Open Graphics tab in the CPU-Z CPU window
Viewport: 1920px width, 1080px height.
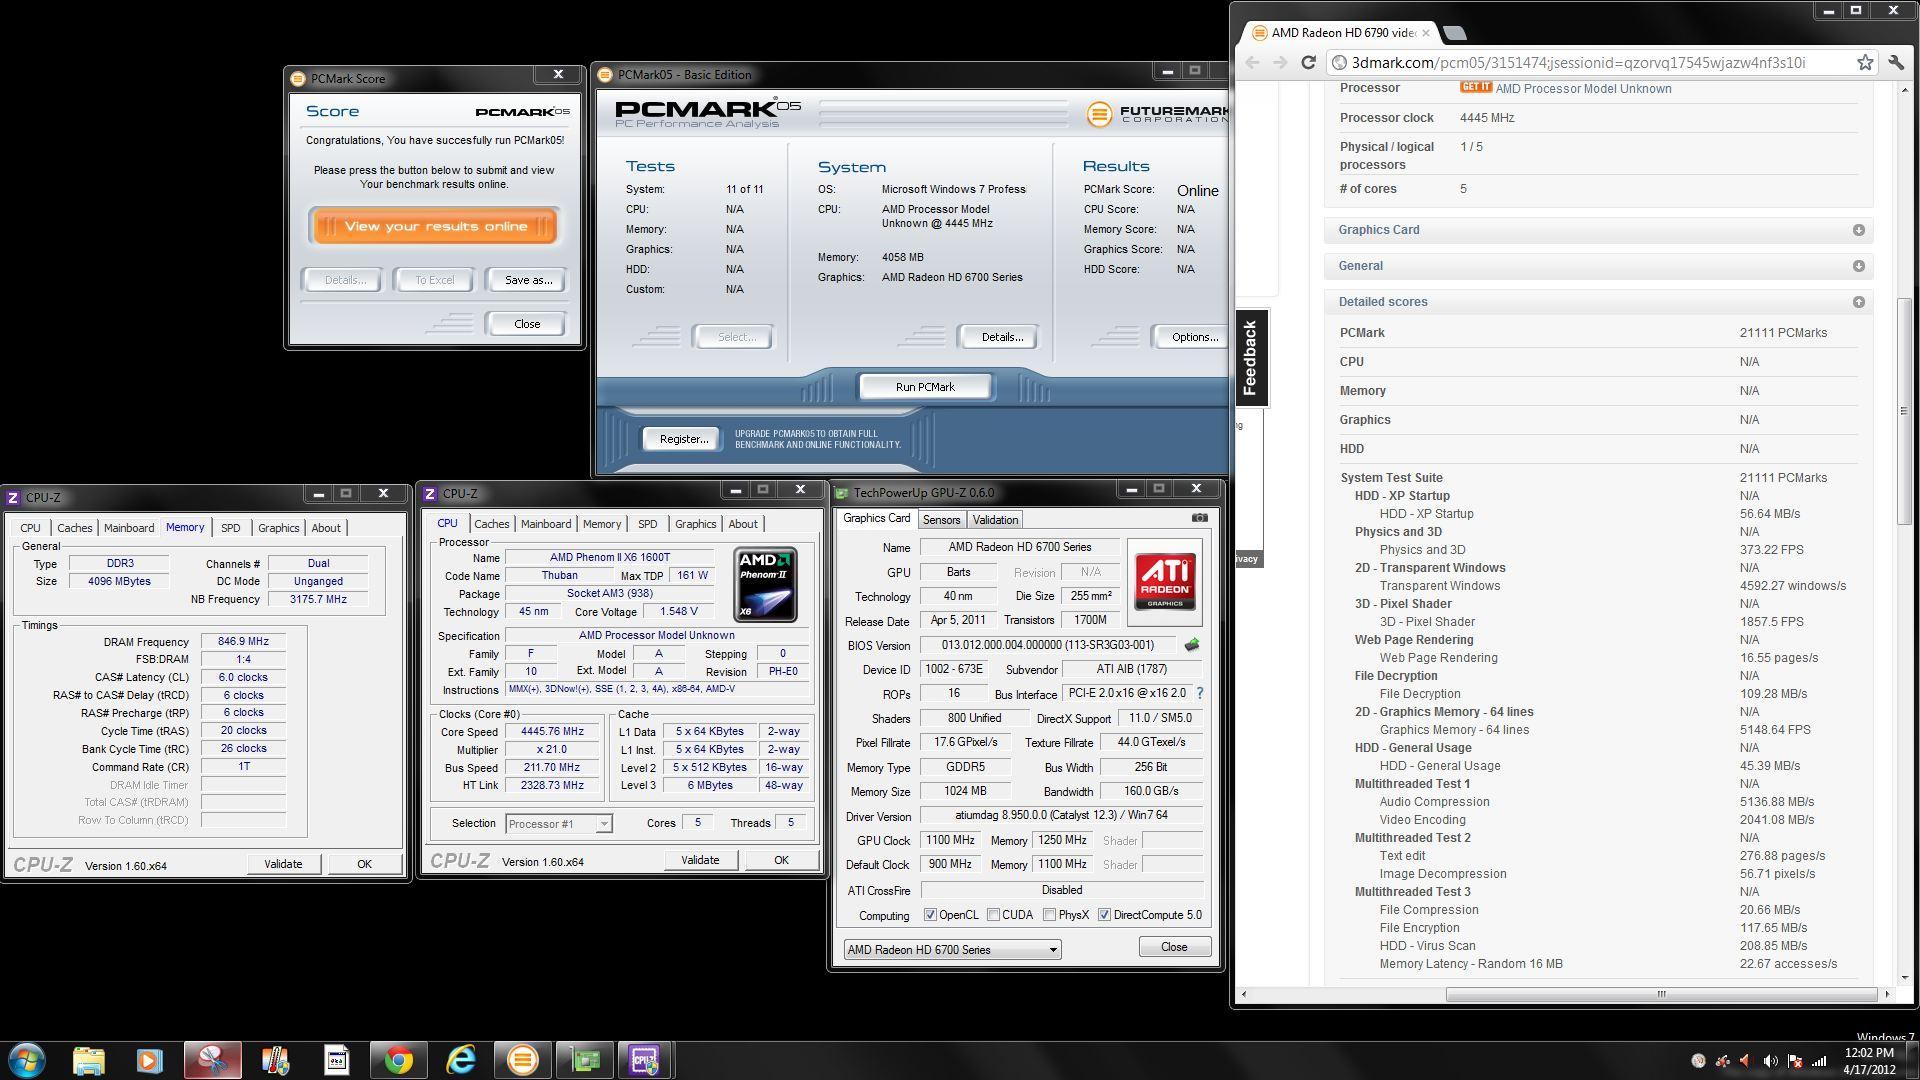click(x=695, y=524)
